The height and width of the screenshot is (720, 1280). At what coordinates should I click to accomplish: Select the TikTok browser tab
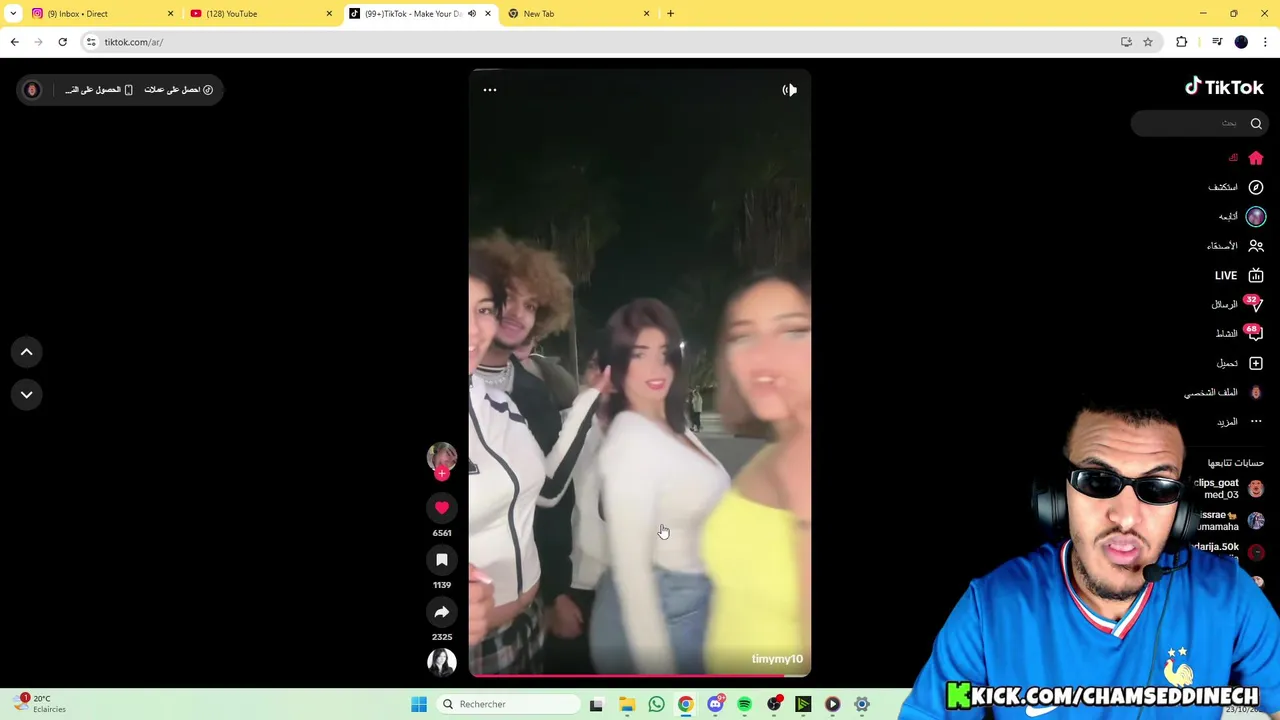point(420,13)
